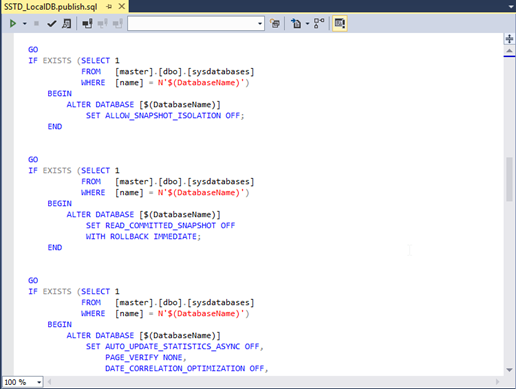Viewport: 516px width, 389px height.
Task: Click the Cancel Query stop icon
Action: point(36,24)
